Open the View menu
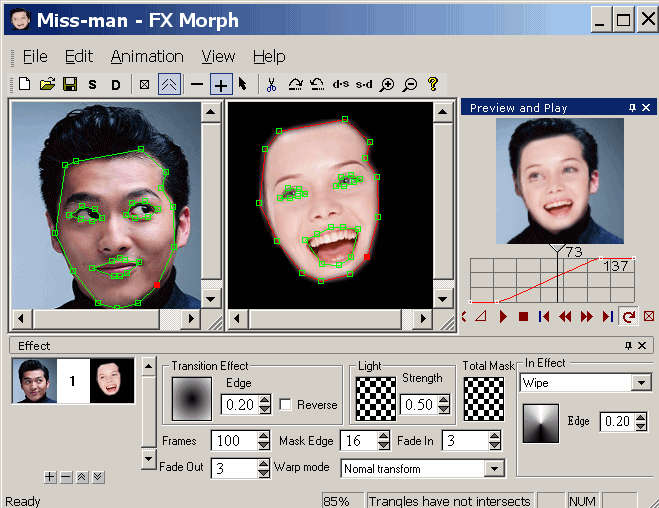The width and height of the screenshot is (659, 508). pos(218,56)
